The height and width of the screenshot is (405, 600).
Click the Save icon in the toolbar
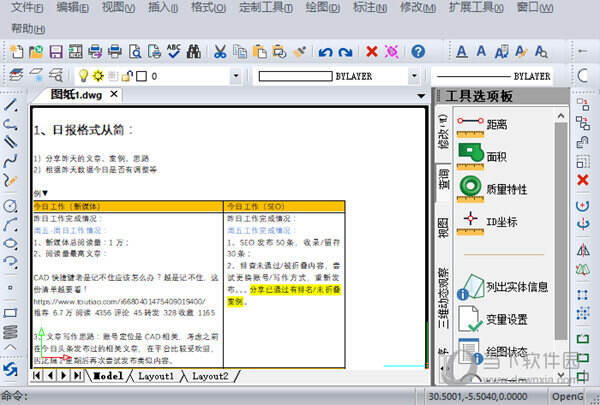pyautogui.click(x=55, y=51)
